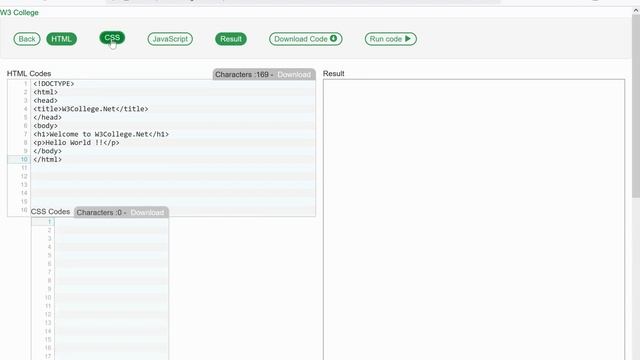Image resolution: width=640 pixels, height=360 pixels.
Task: Click the download arrow icon in Download Code
Action: tap(333, 38)
